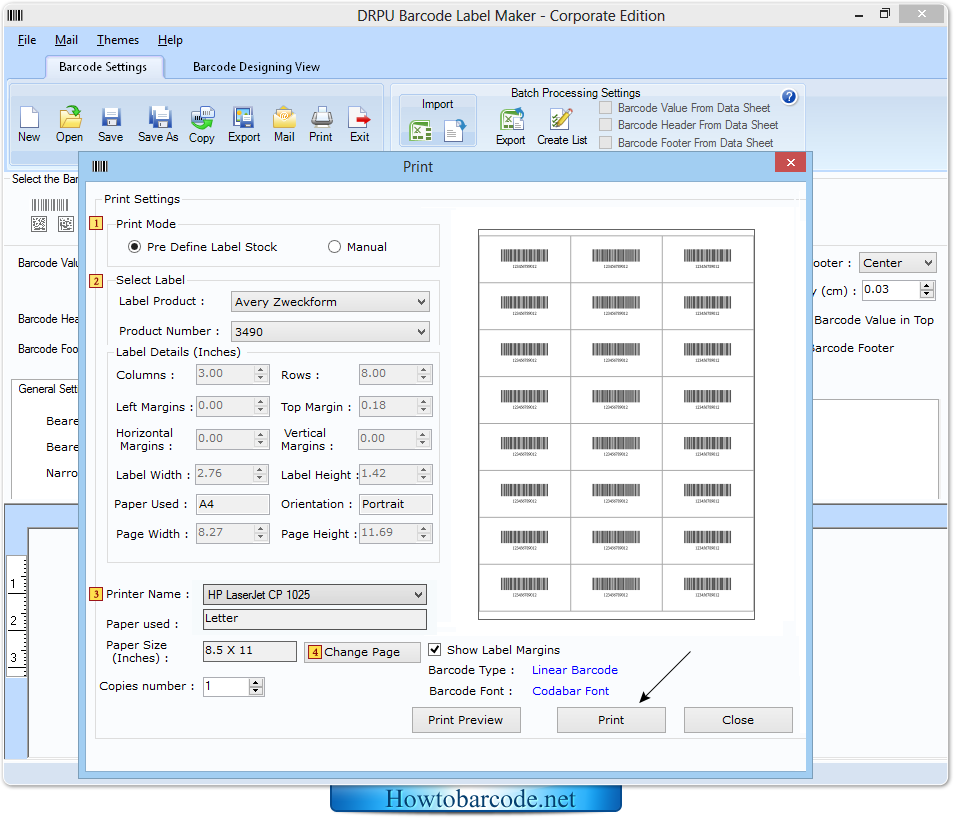Open the Mail menu
The height and width of the screenshot is (818, 954).
[x=66, y=40]
